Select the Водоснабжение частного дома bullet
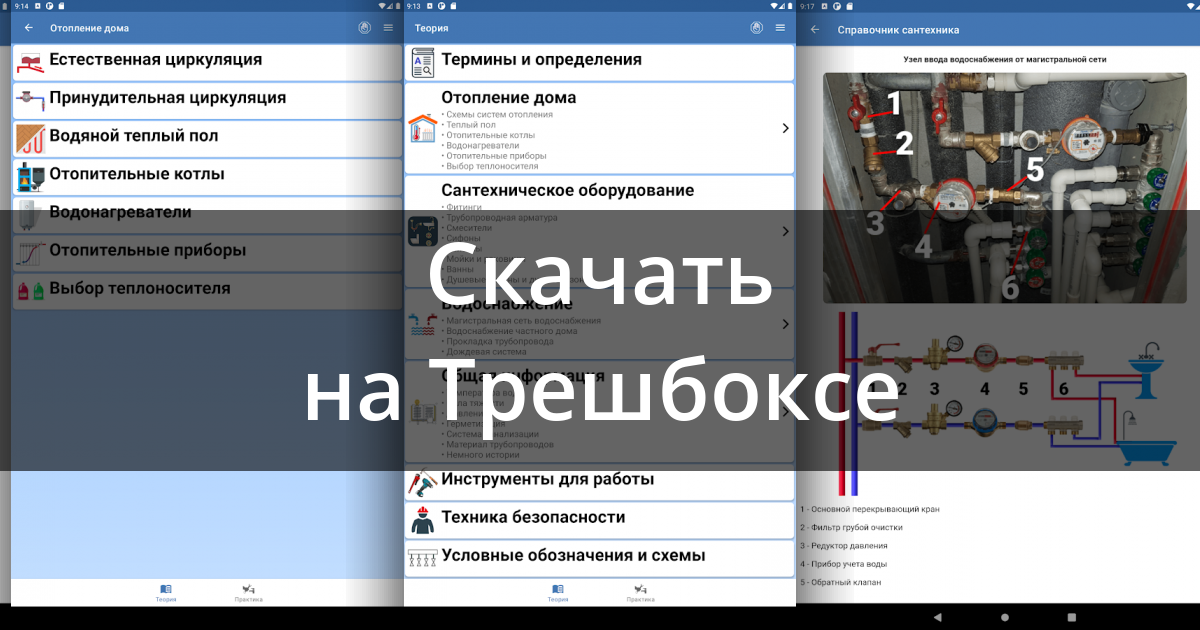 coord(509,331)
